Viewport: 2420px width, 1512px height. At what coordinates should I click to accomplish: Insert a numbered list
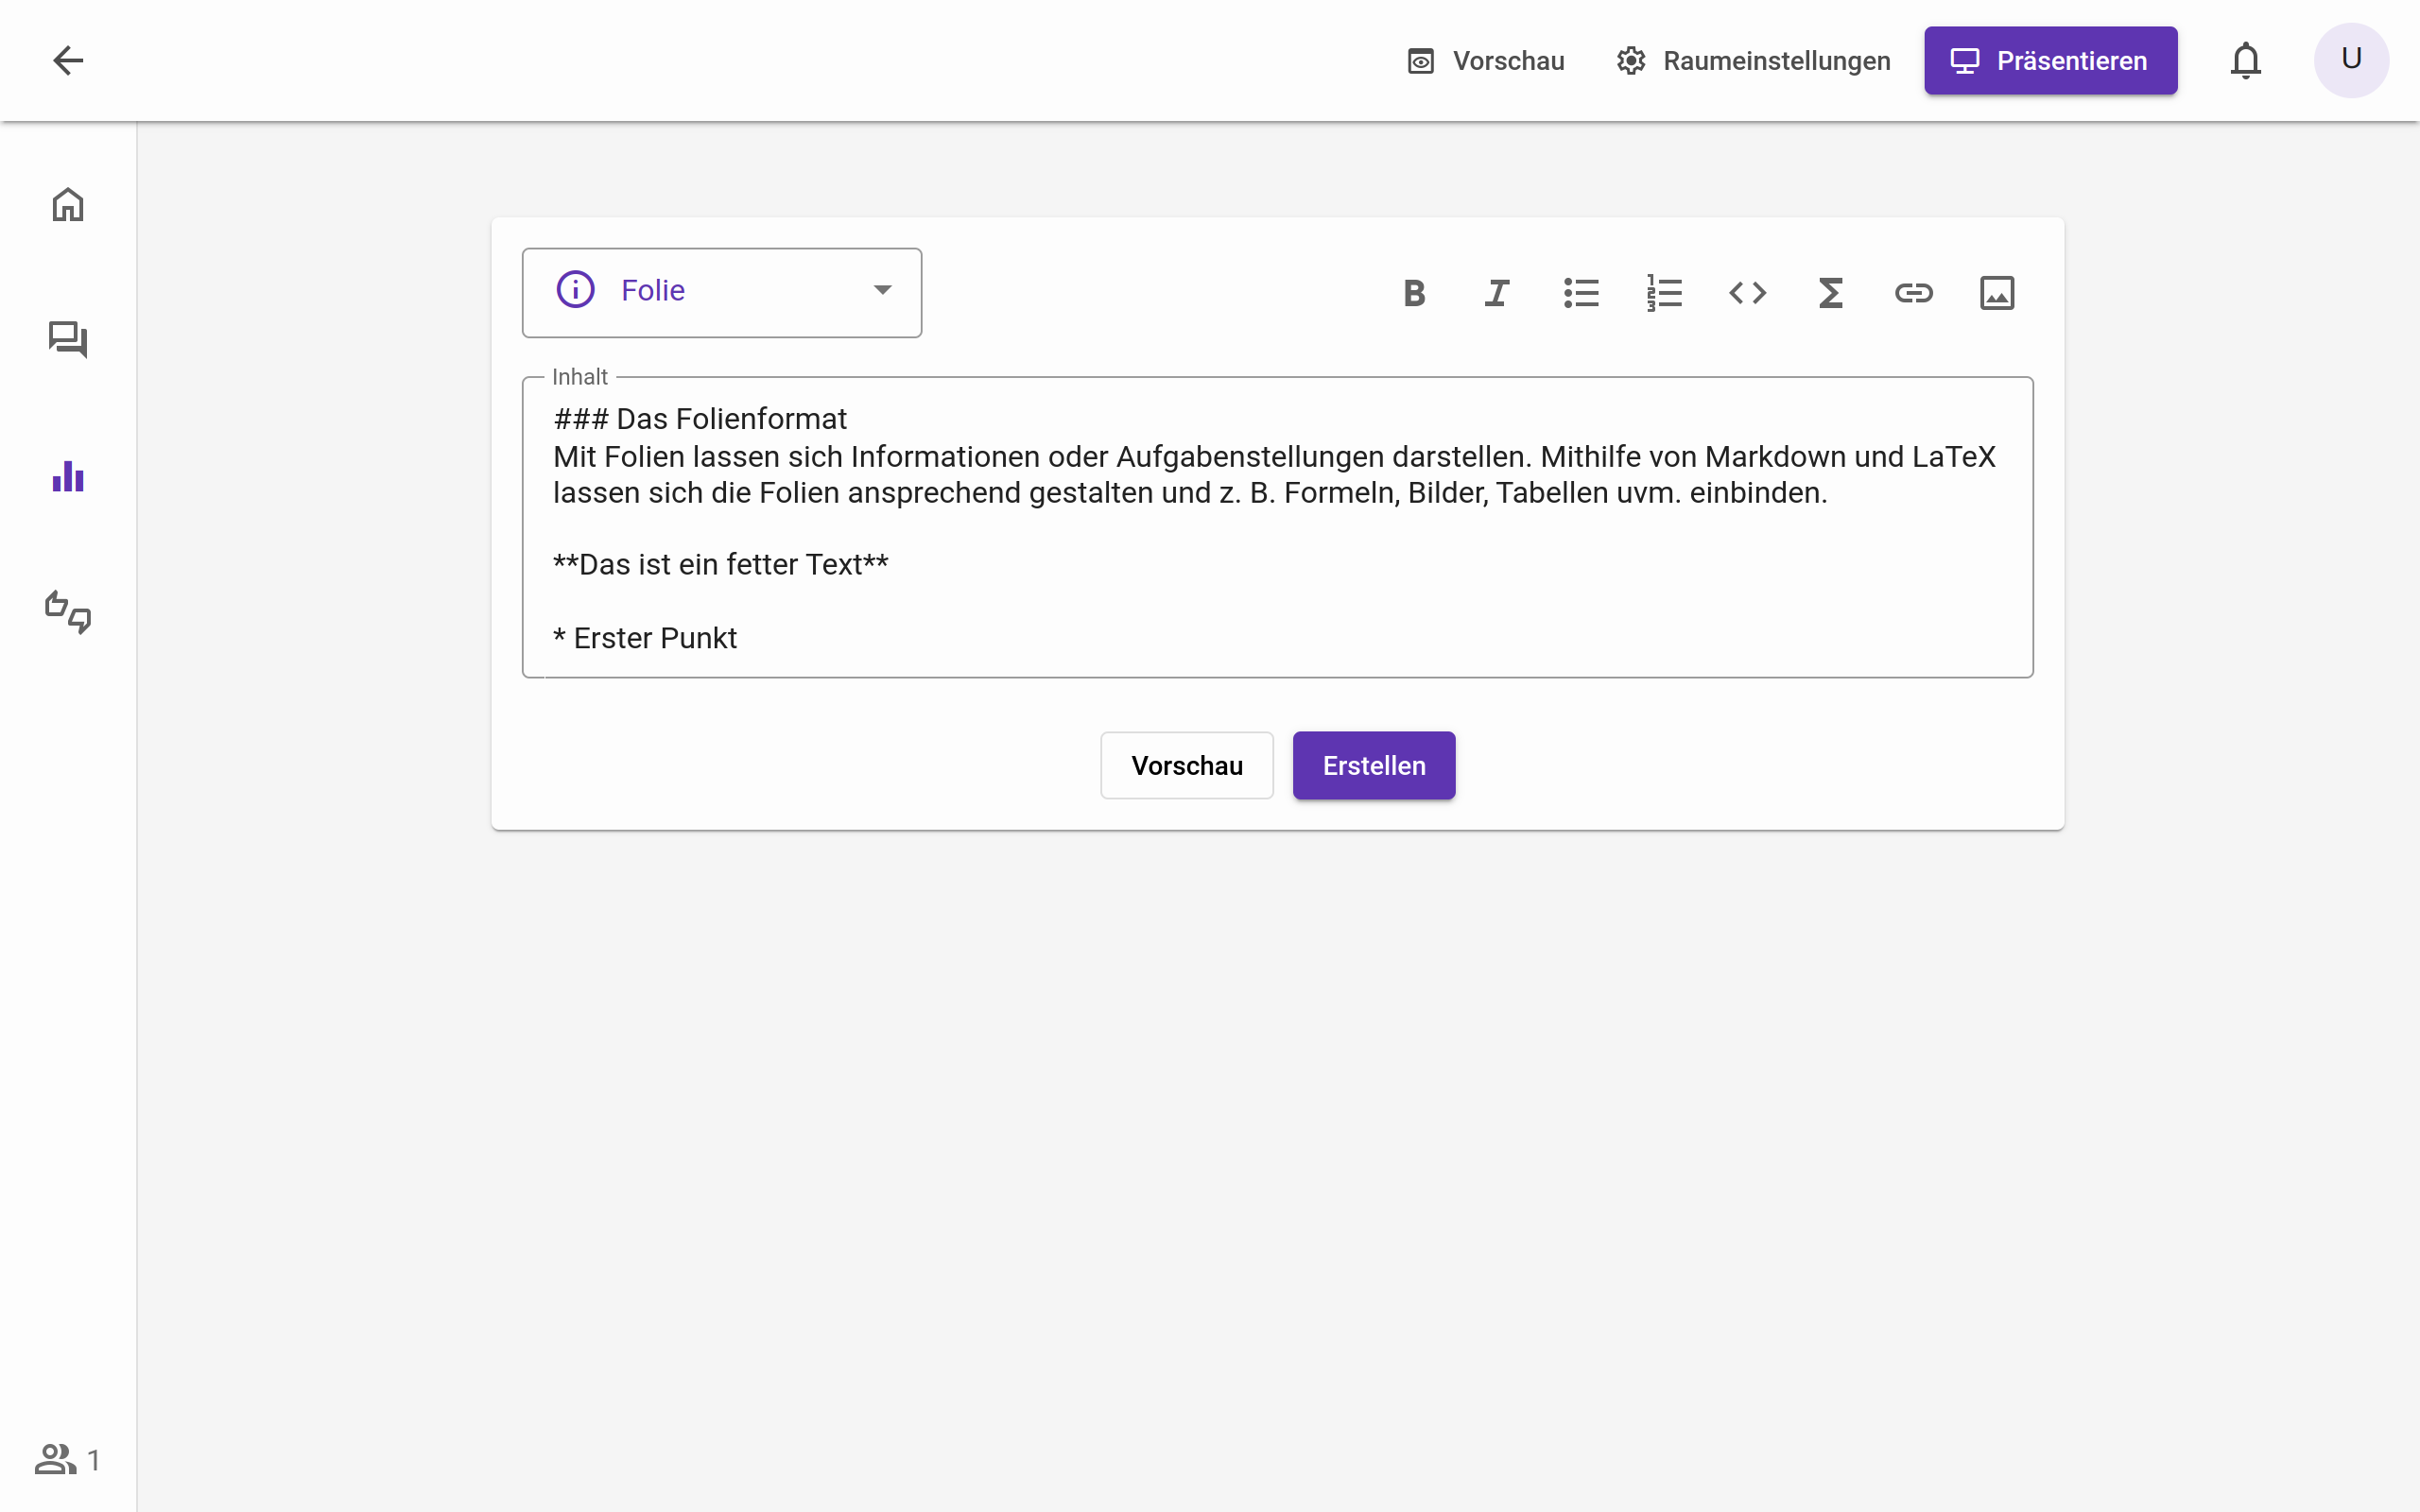pos(1664,293)
